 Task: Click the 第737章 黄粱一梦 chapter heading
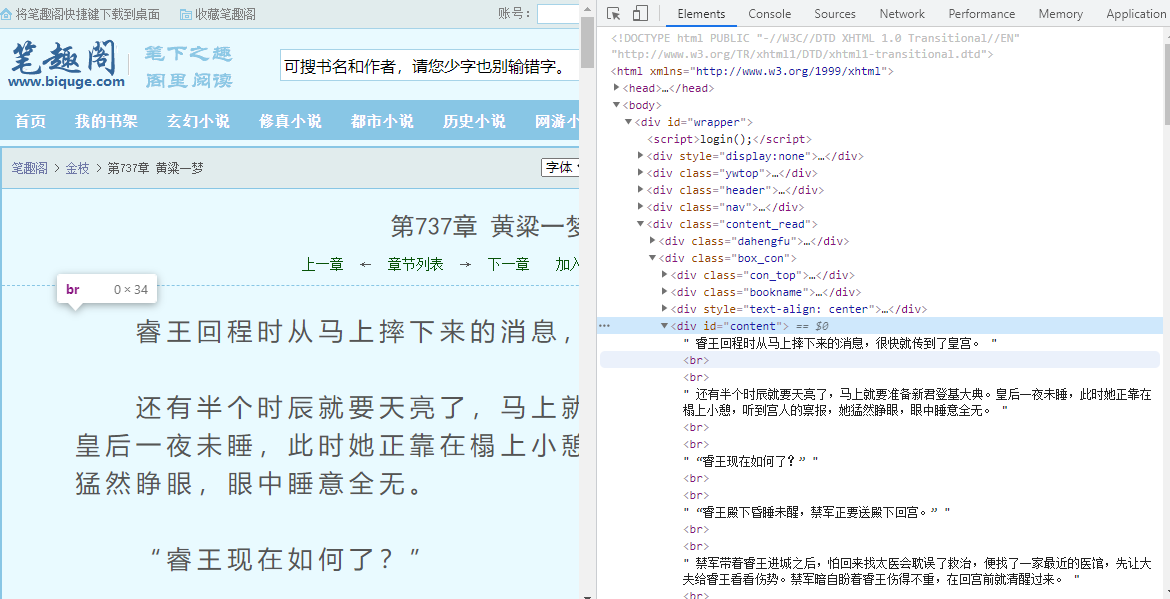(485, 226)
